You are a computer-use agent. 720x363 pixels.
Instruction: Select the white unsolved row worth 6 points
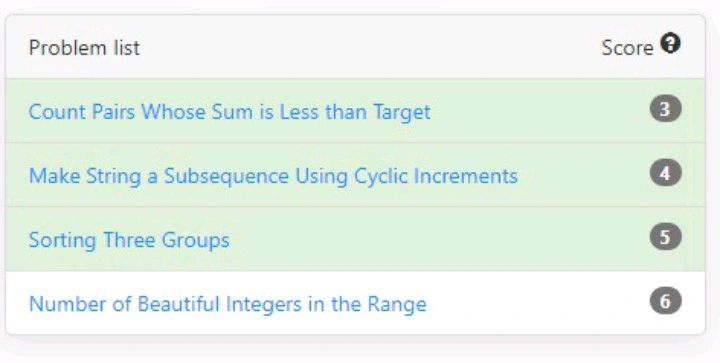pyautogui.click(x=355, y=302)
